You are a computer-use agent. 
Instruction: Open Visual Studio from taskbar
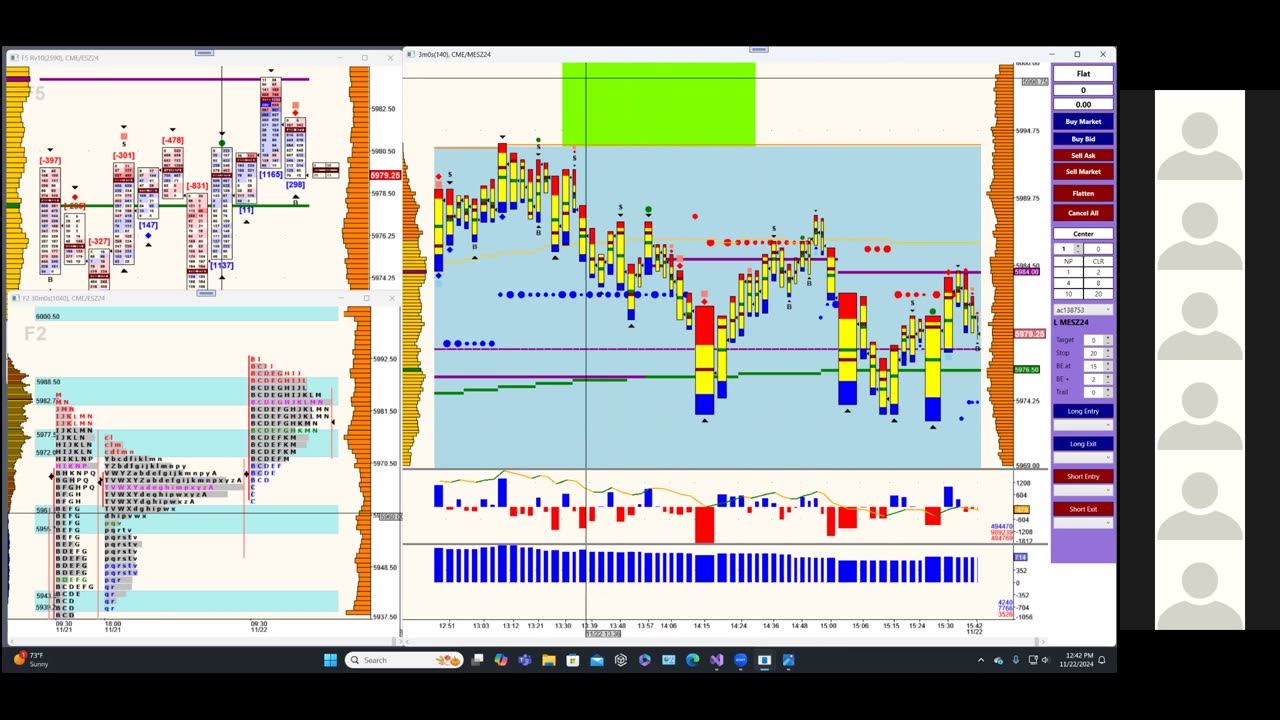[717, 660]
